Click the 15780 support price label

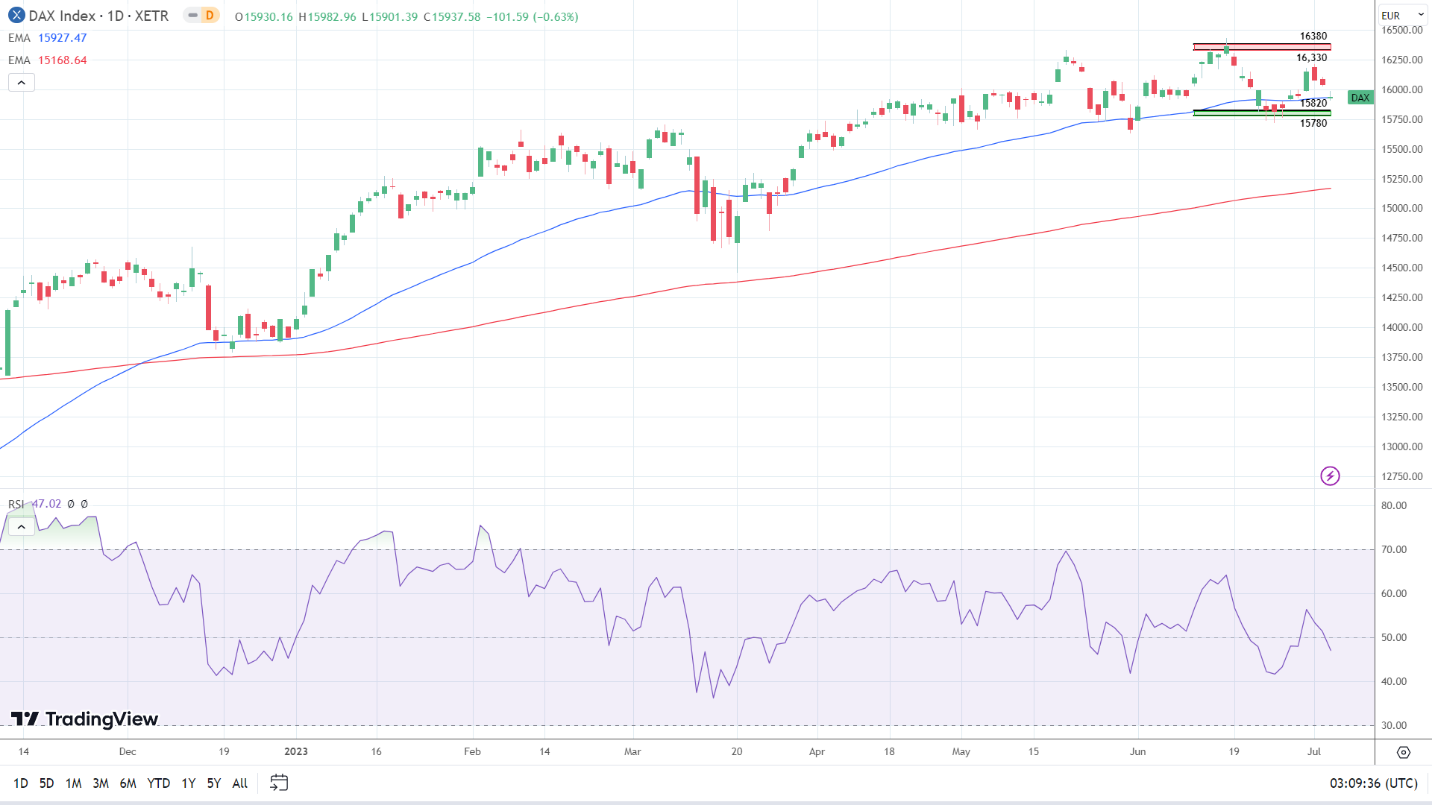coord(1313,123)
